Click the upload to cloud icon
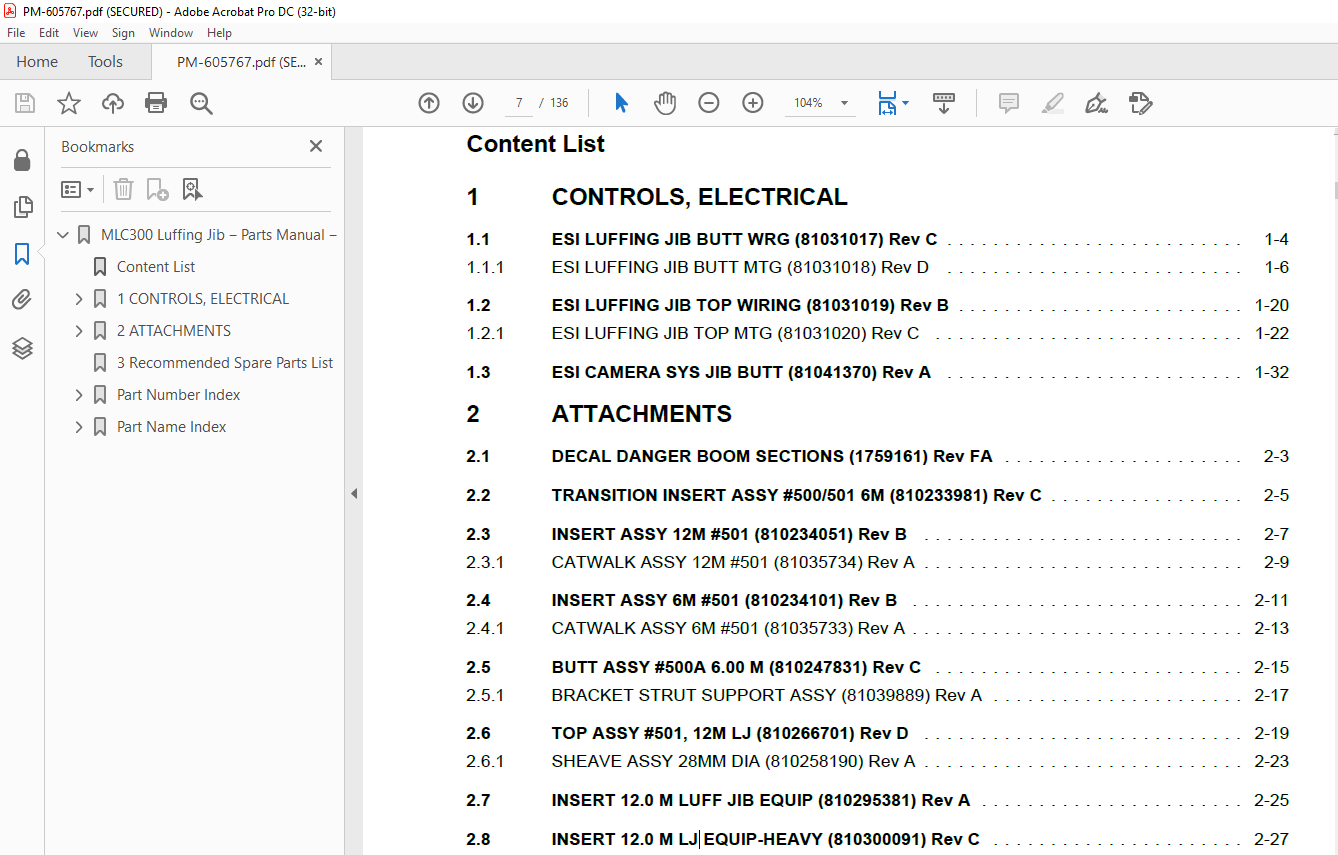 pos(113,103)
